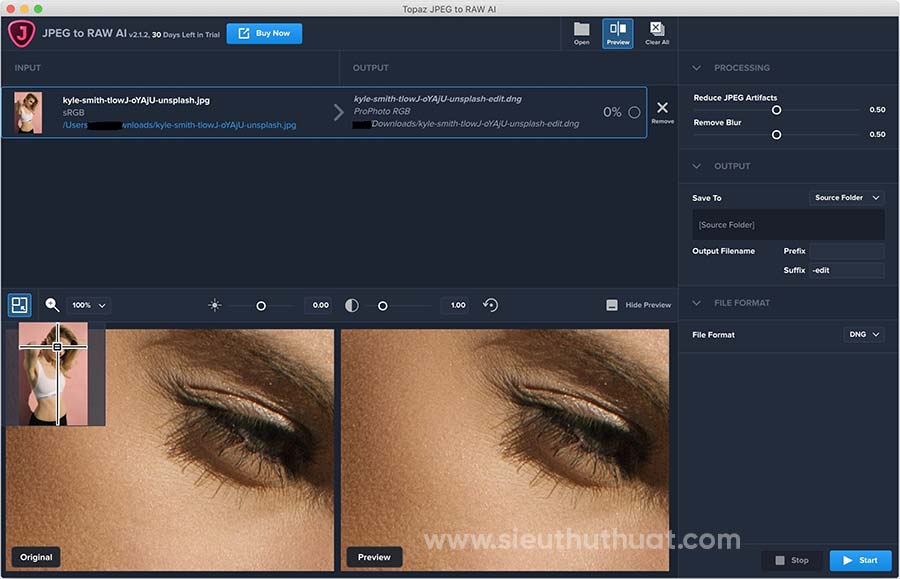Image resolution: width=900 pixels, height=579 pixels.
Task: Click the Suffix input field
Action: point(846,271)
